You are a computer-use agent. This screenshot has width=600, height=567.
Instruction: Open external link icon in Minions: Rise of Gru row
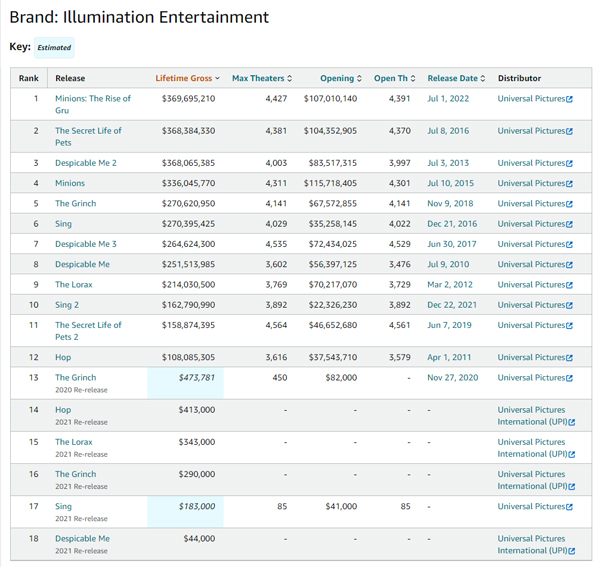(x=569, y=99)
